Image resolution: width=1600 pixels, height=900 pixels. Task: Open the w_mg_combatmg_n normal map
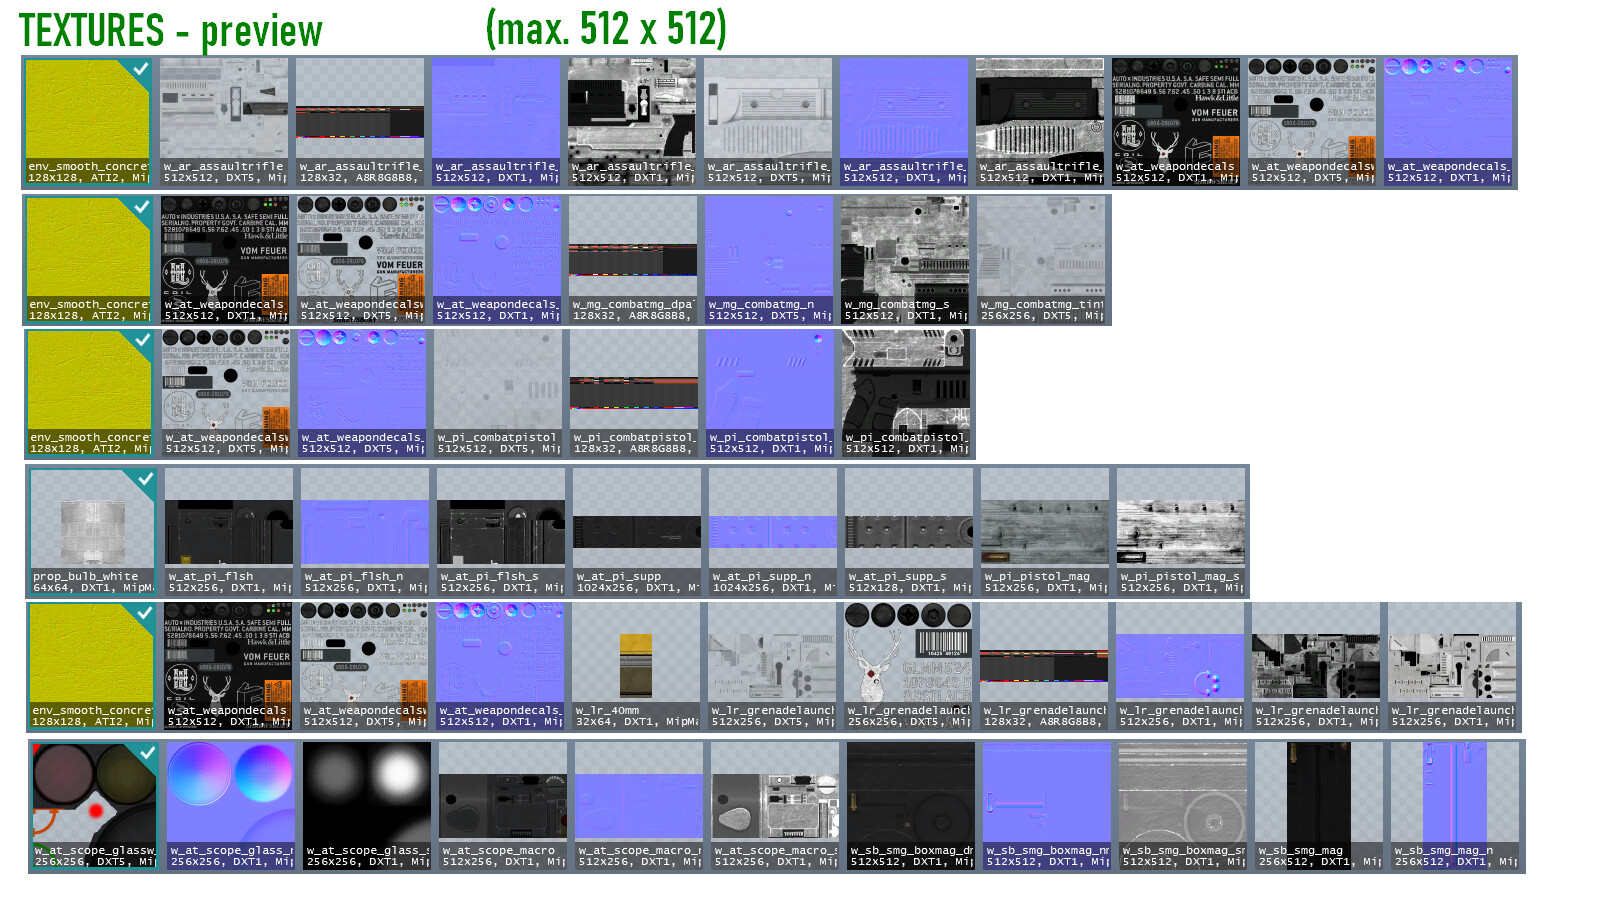[x=769, y=259]
